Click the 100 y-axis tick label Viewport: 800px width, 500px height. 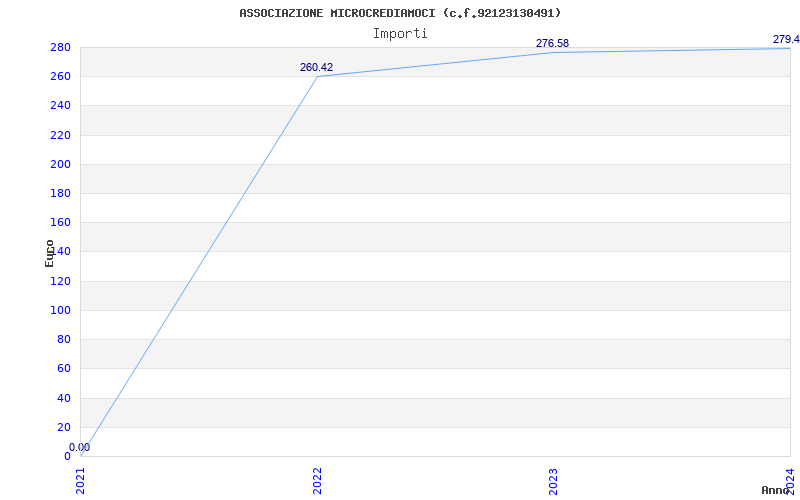coord(60,310)
